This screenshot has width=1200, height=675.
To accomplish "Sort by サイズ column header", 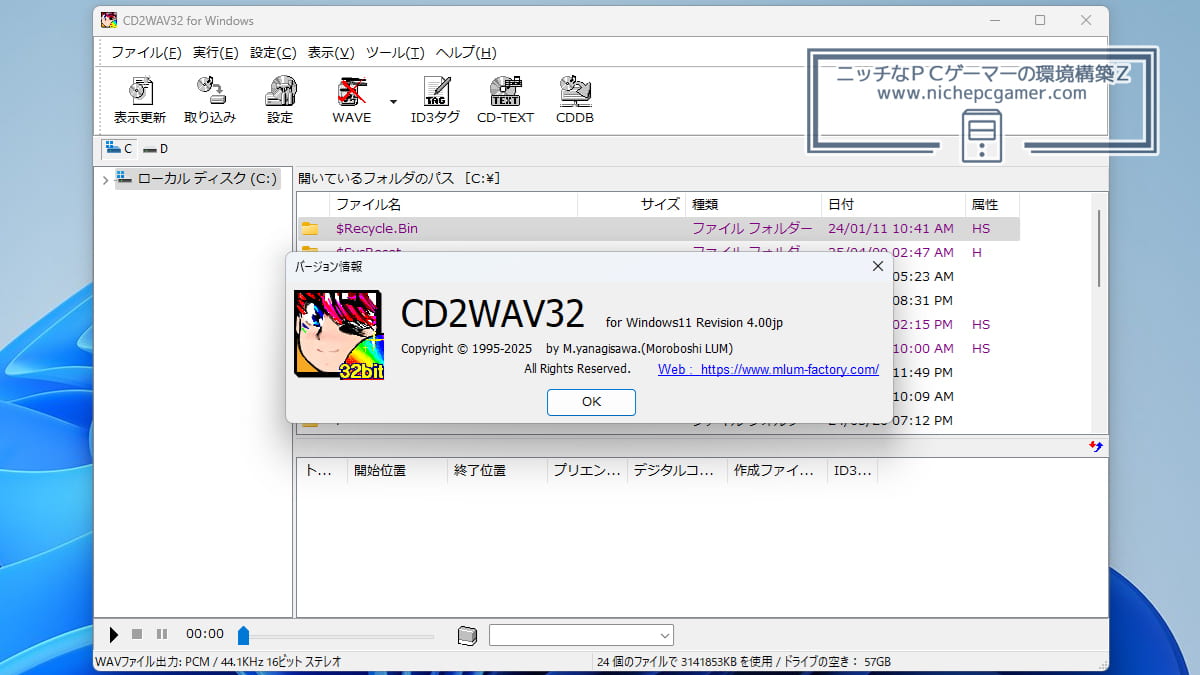I will (632, 204).
